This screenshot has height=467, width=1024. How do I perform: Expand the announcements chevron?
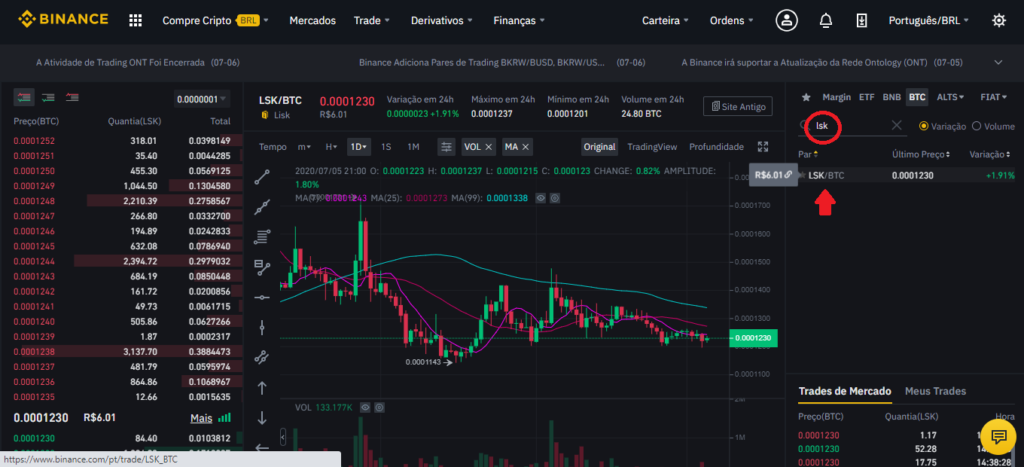click(x=997, y=63)
